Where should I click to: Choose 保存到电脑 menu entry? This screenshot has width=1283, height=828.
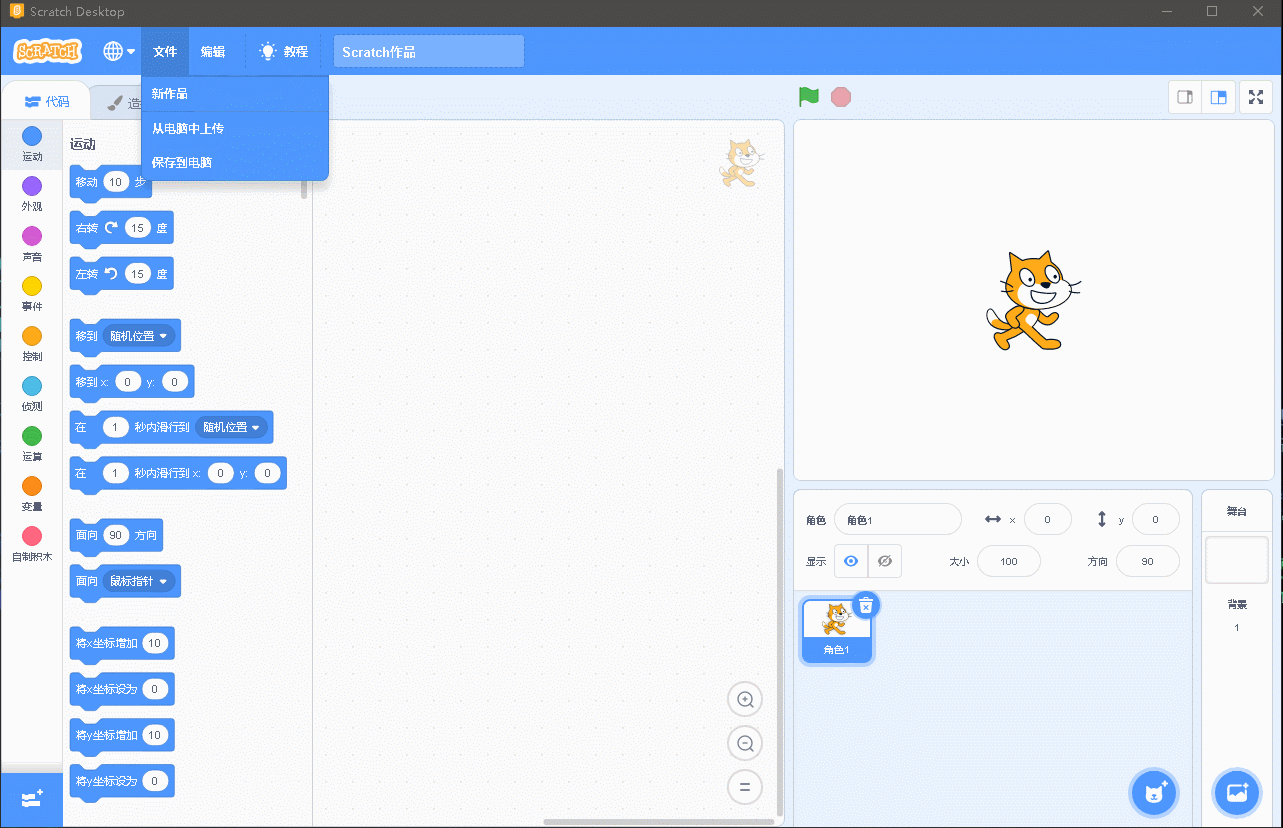click(235, 162)
